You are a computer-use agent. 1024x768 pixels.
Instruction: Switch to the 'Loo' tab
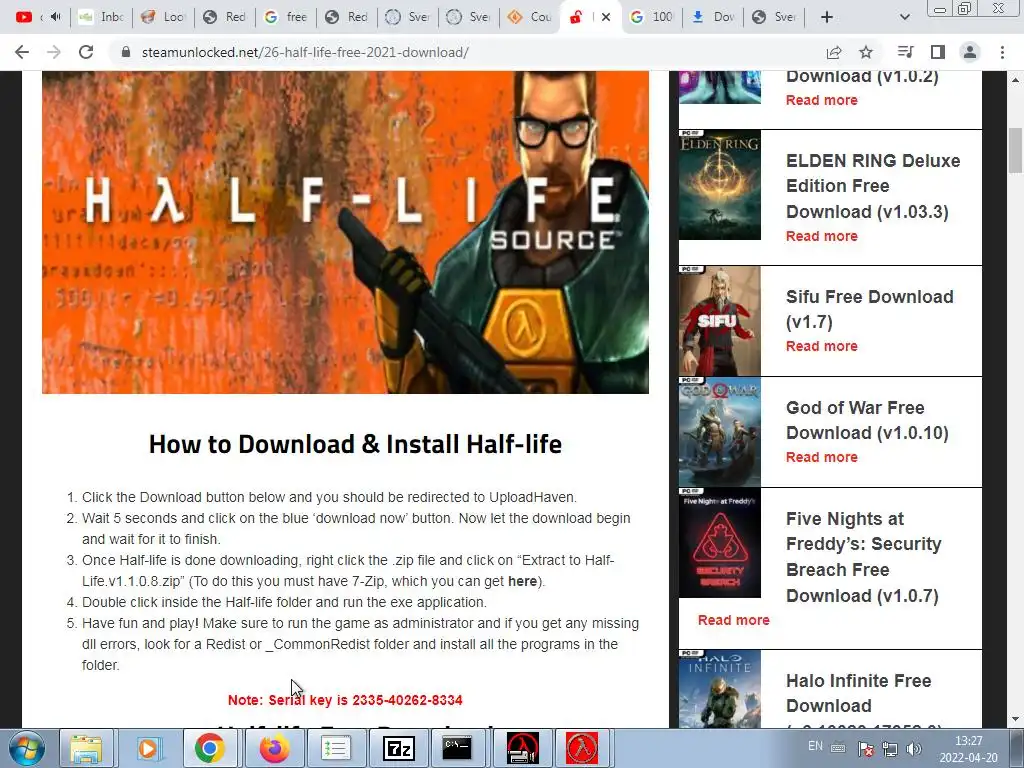click(163, 17)
